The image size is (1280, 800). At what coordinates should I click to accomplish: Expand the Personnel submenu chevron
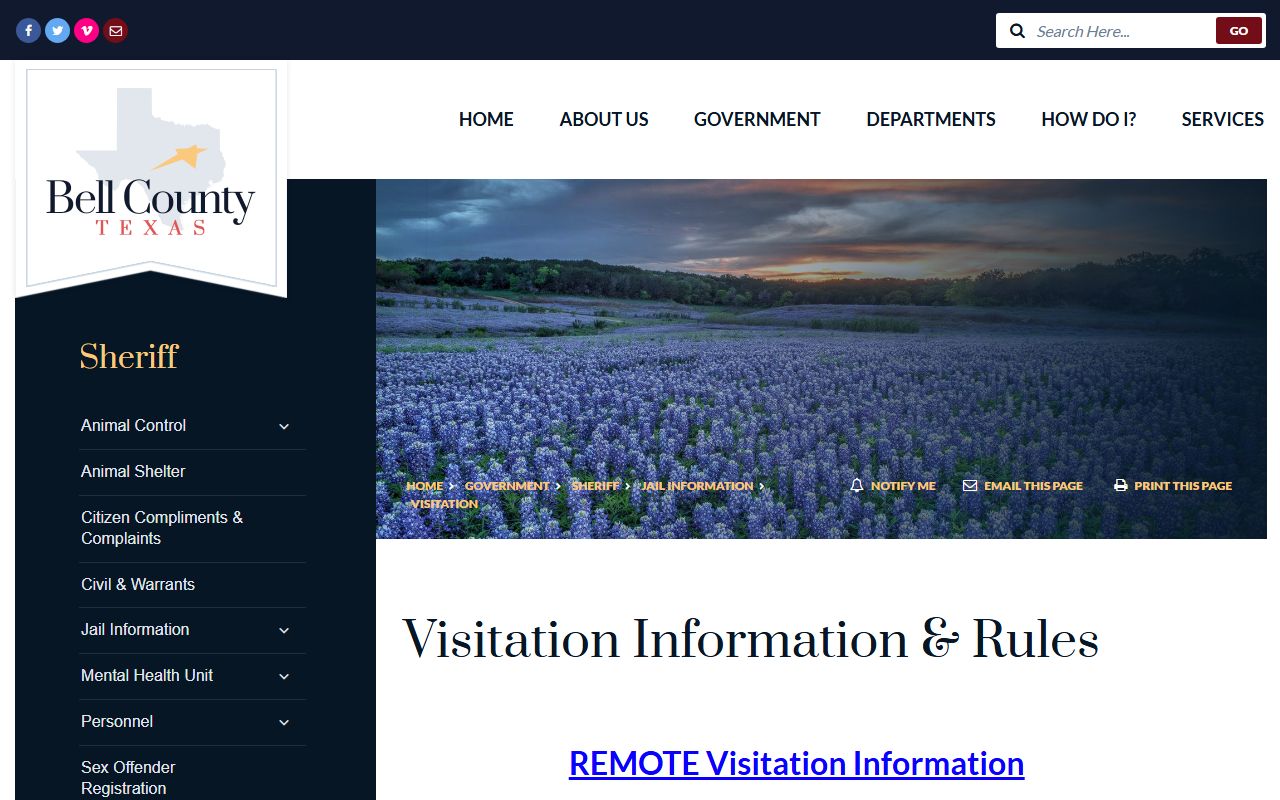(x=284, y=723)
